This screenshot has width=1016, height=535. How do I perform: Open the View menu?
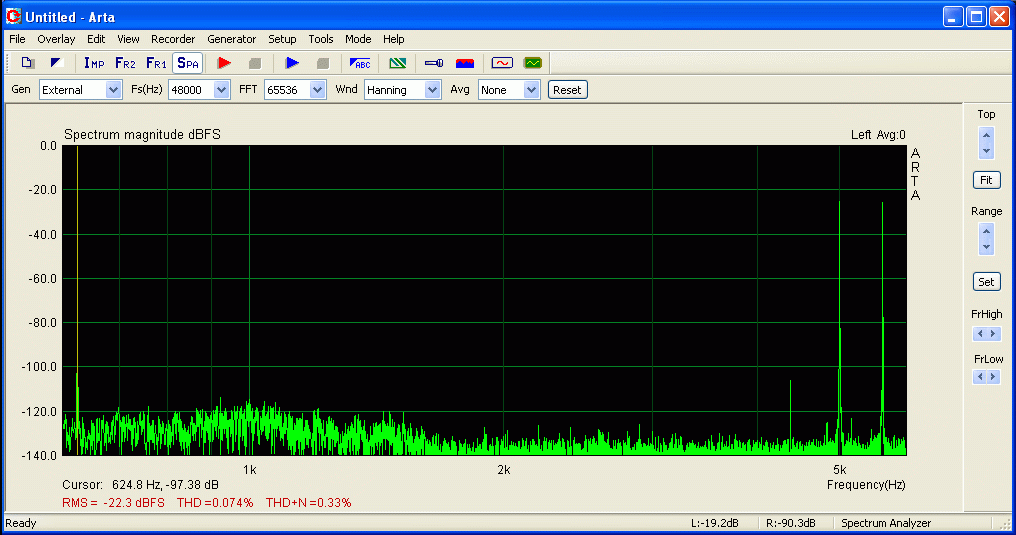coord(128,40)
